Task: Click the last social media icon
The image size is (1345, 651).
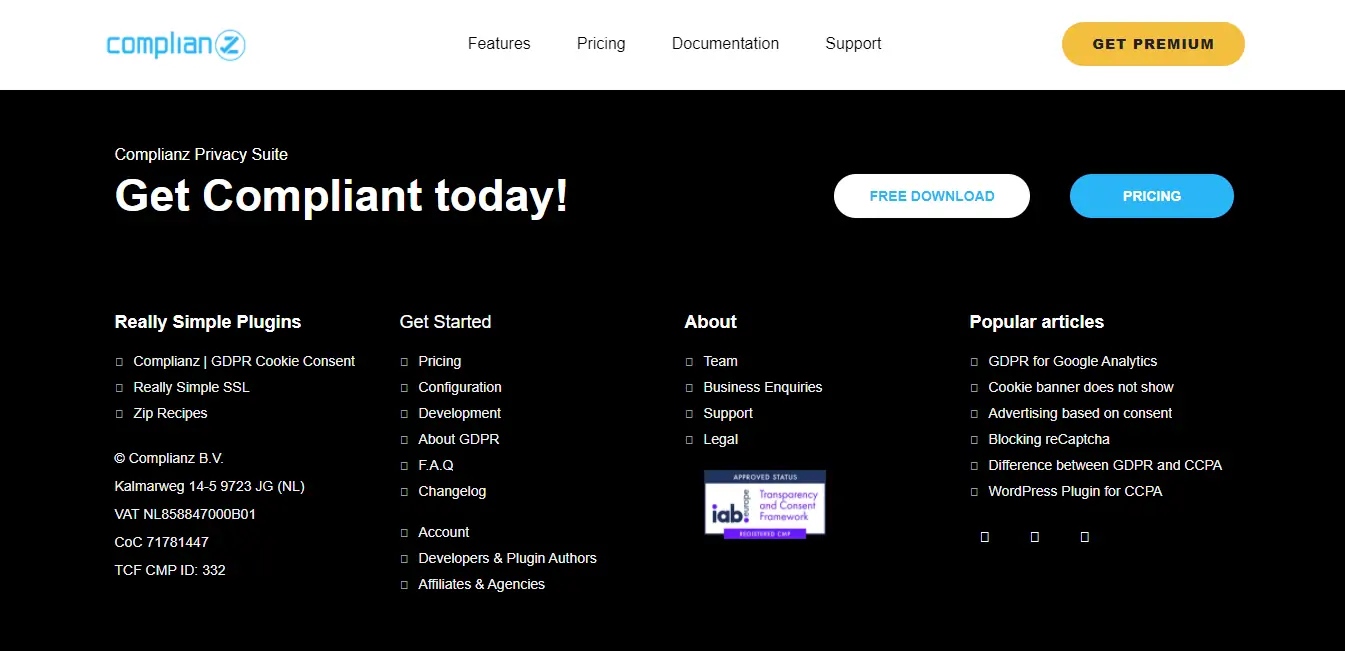Action: click(x=1084, y=537)
